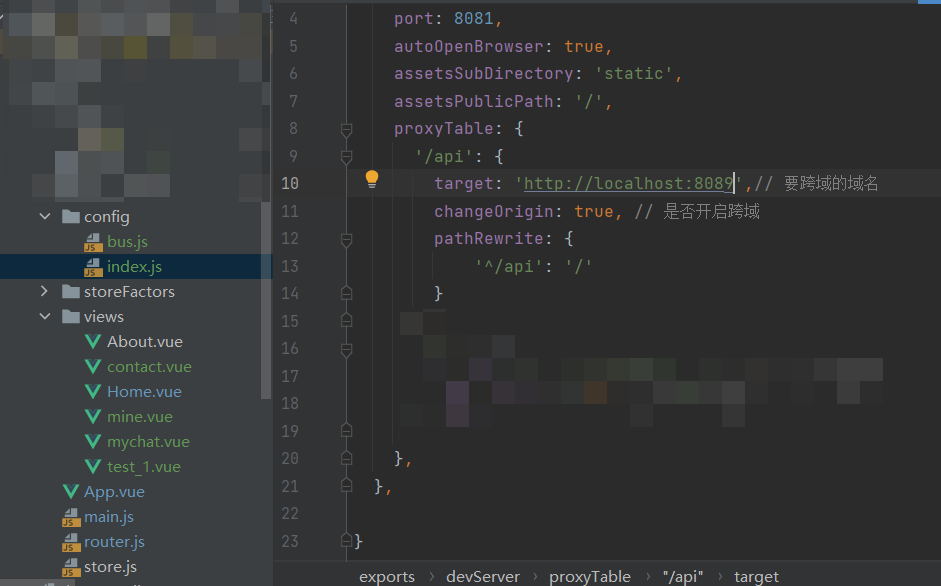Click the 是否开启跨域 comment
941x586 pixels.
point(711,211)
